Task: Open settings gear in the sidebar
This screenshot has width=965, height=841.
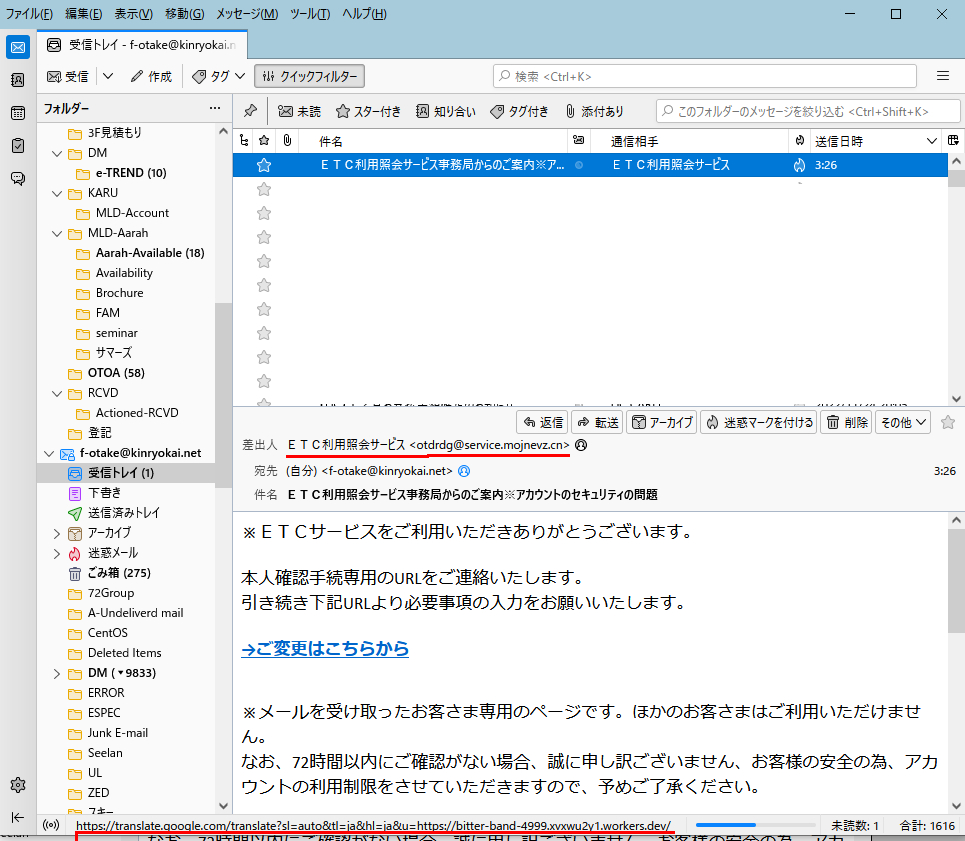Action: tap(18, 785)
